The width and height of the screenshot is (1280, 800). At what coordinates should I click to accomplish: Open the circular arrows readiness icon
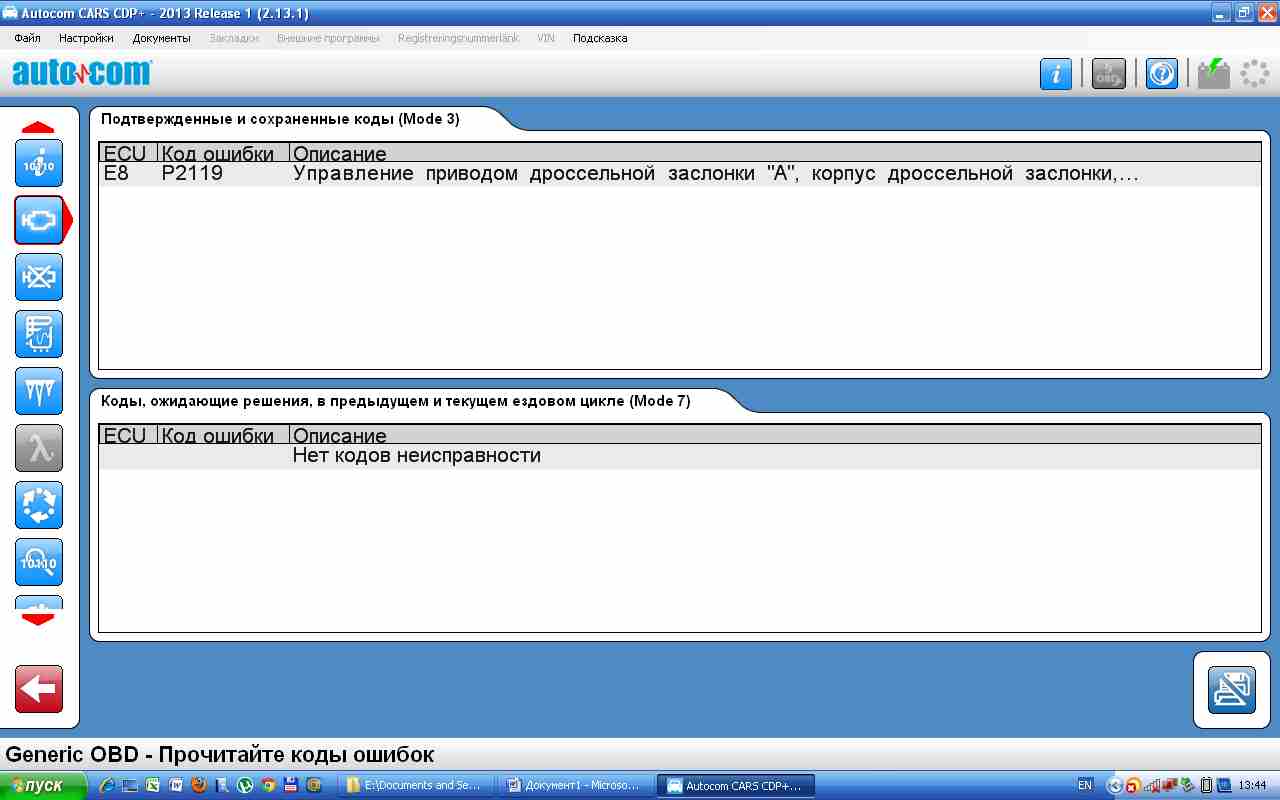(x=39, y=505)
